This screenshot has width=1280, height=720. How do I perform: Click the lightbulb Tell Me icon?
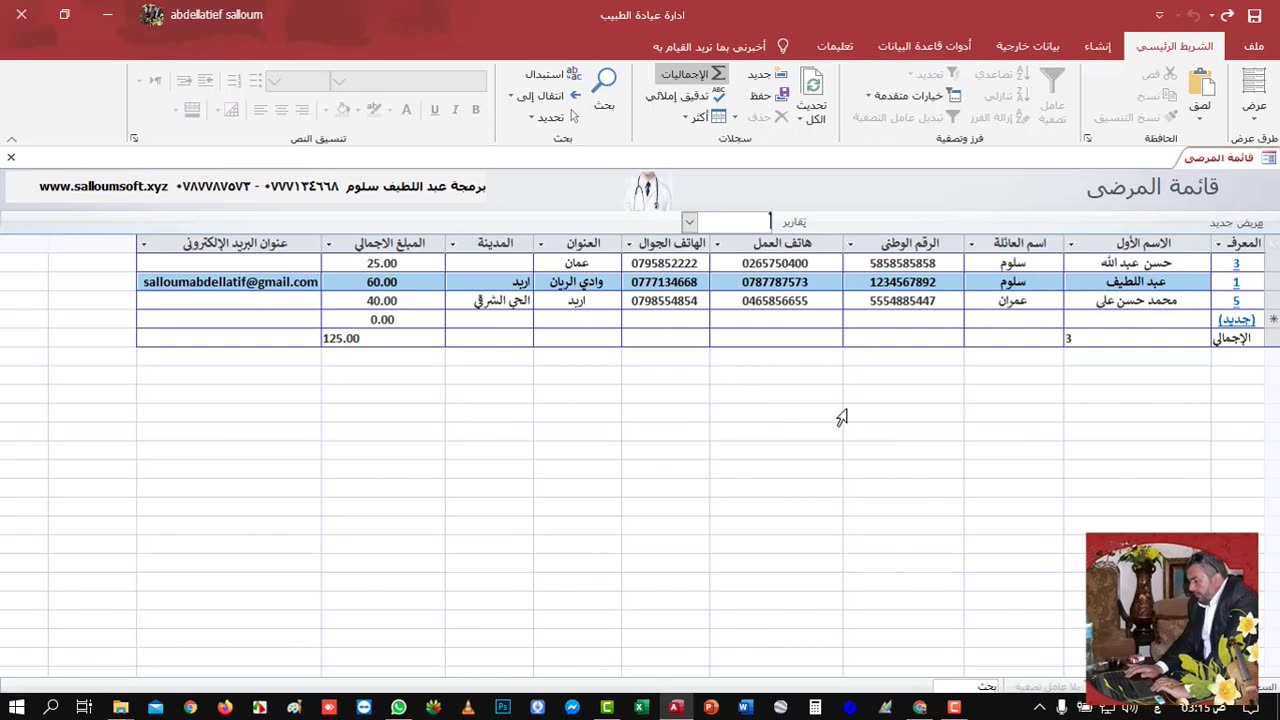tap(783, 46)
